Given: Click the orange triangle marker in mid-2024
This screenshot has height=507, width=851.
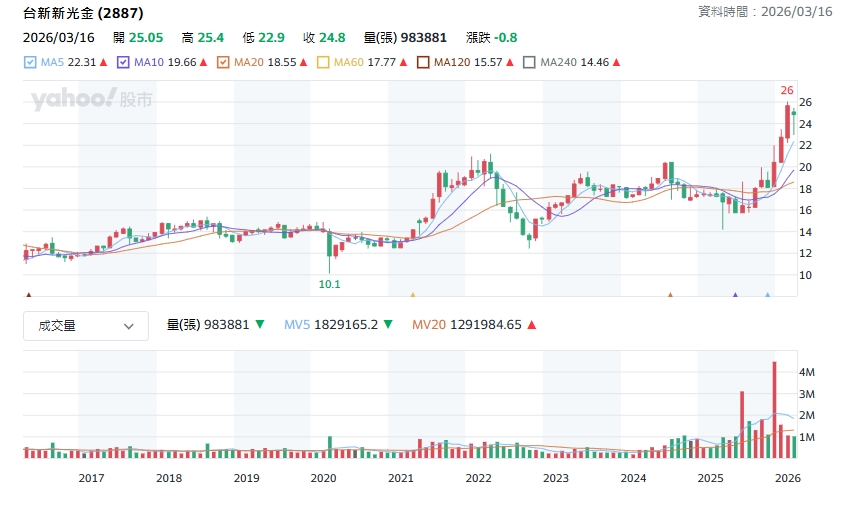Looking at the screenshot, I should (670, 295).
